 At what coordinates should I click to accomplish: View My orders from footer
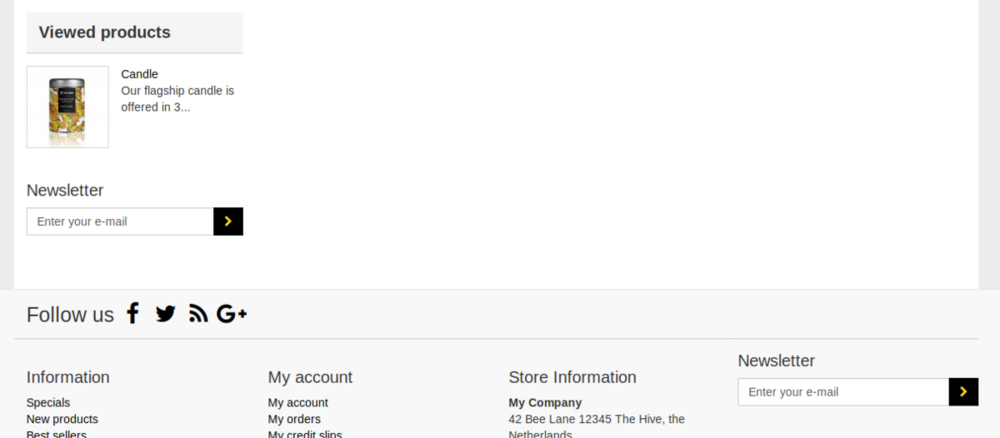(294, 419)
